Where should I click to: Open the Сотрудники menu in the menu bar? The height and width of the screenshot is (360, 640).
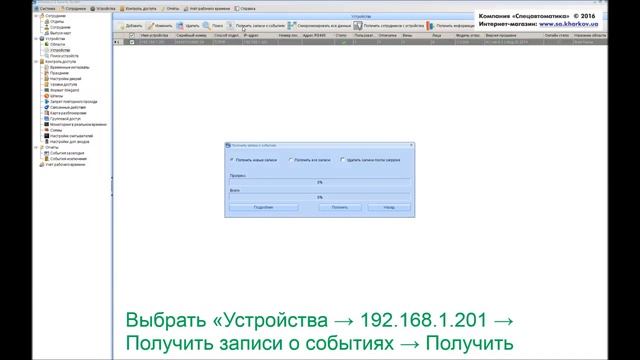[x=73, y=9]
